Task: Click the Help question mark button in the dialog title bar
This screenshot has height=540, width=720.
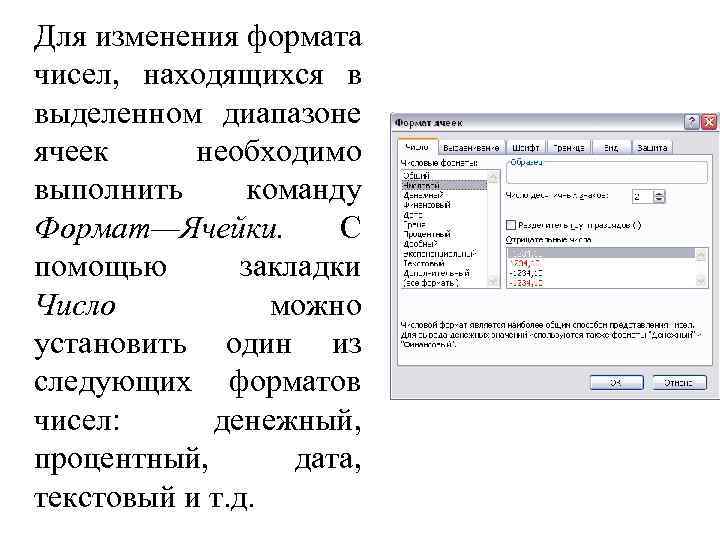Action: pyautogui.click(x=692, y=122)
